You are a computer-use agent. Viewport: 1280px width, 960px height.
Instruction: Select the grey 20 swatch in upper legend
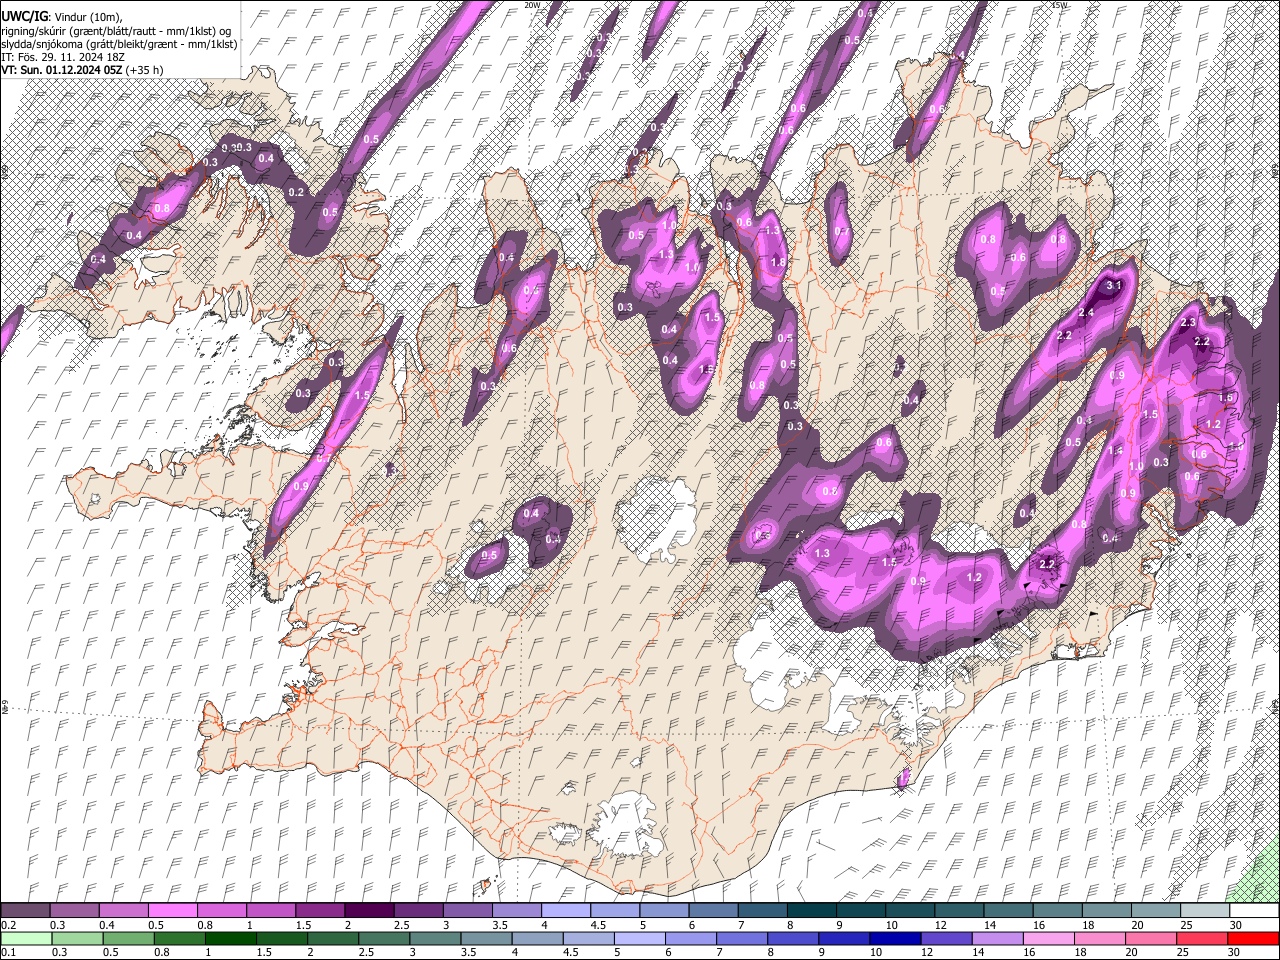tap(1154, 910)
